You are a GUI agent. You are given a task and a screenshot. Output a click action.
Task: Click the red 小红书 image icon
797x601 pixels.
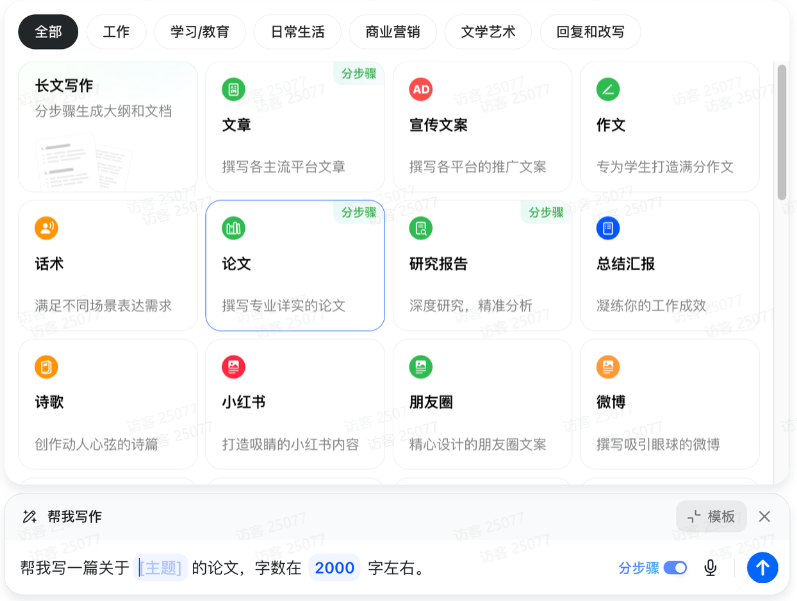coord(234,367)
